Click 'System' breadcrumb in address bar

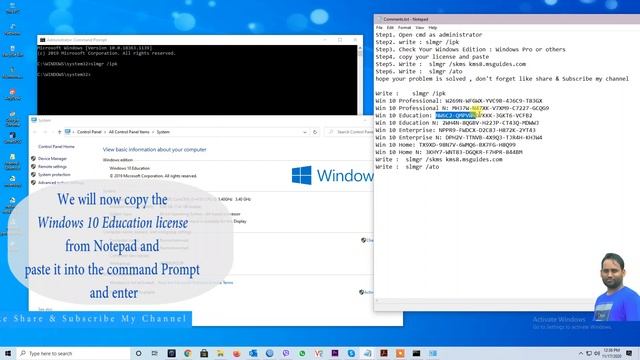(163, 132)
